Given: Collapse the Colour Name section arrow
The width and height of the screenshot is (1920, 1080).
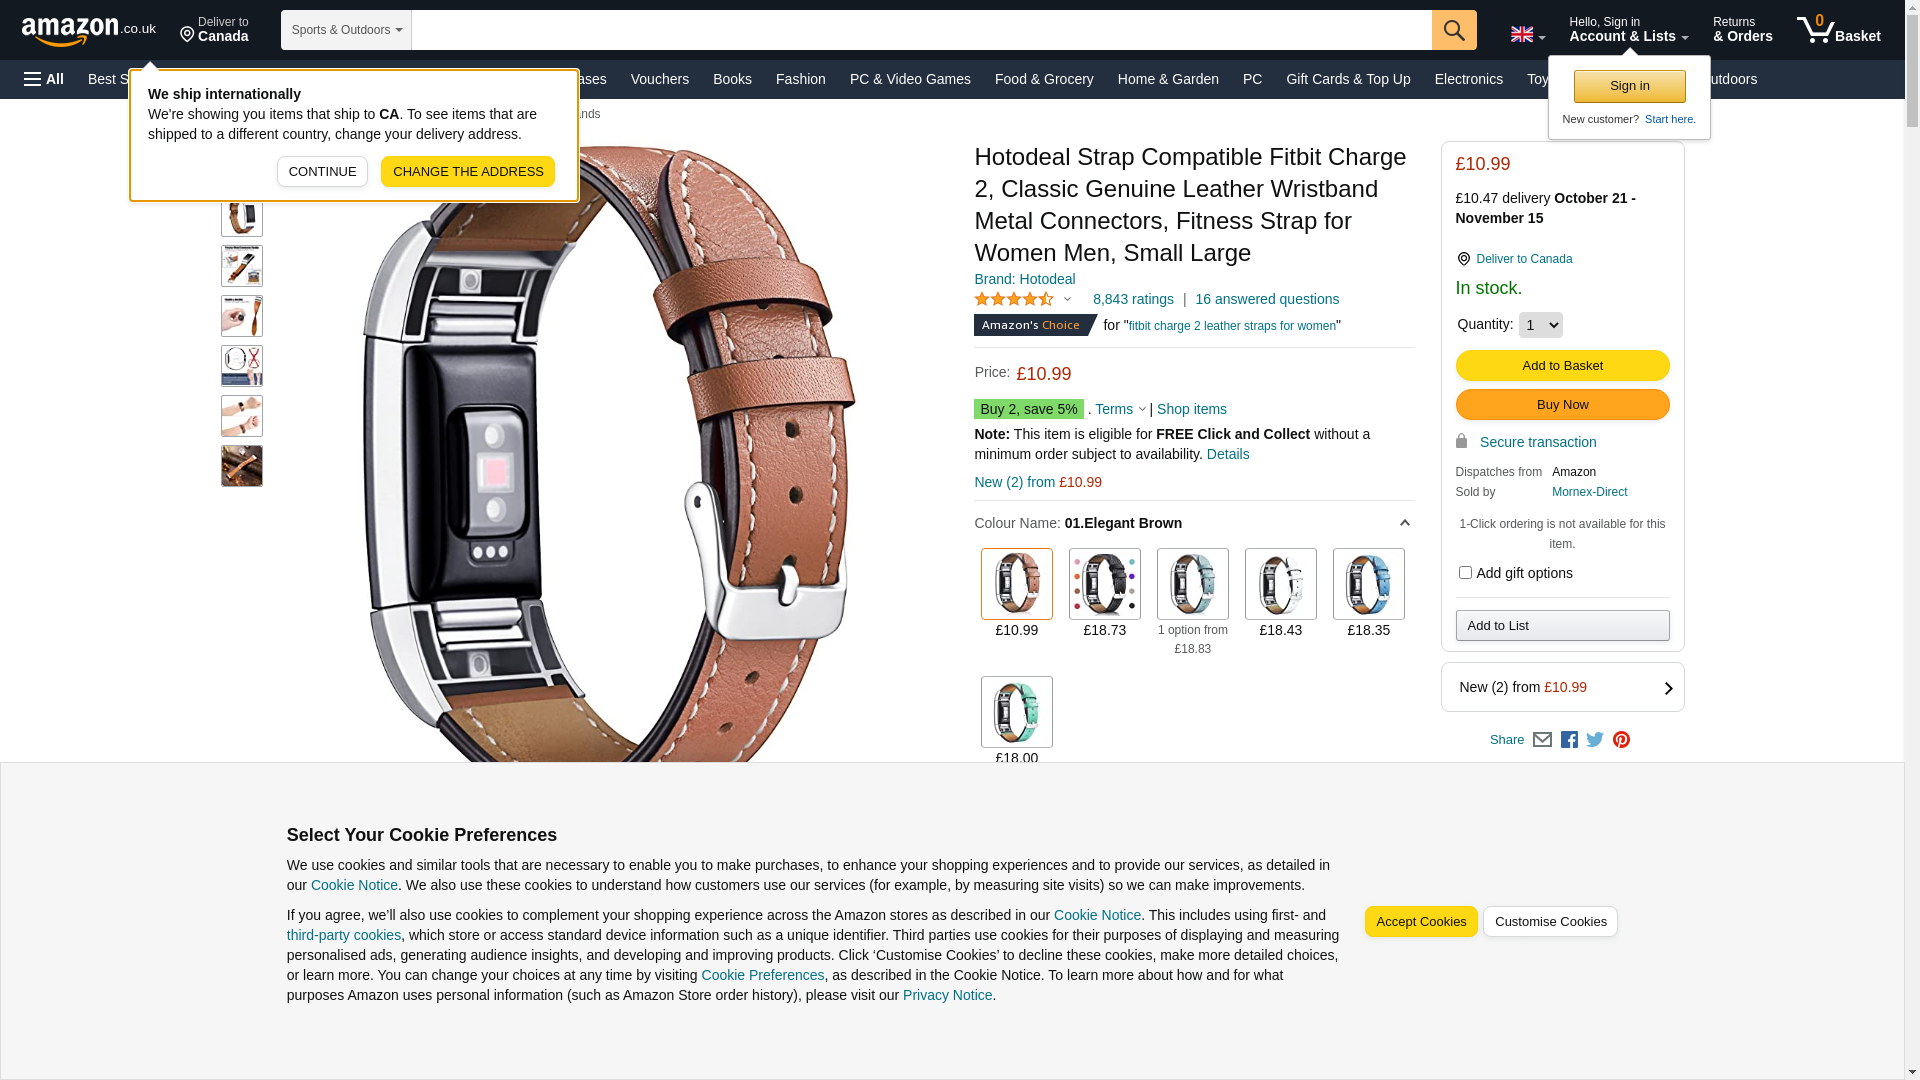Looking at the screenshot, I should [x=1404, y=523].
